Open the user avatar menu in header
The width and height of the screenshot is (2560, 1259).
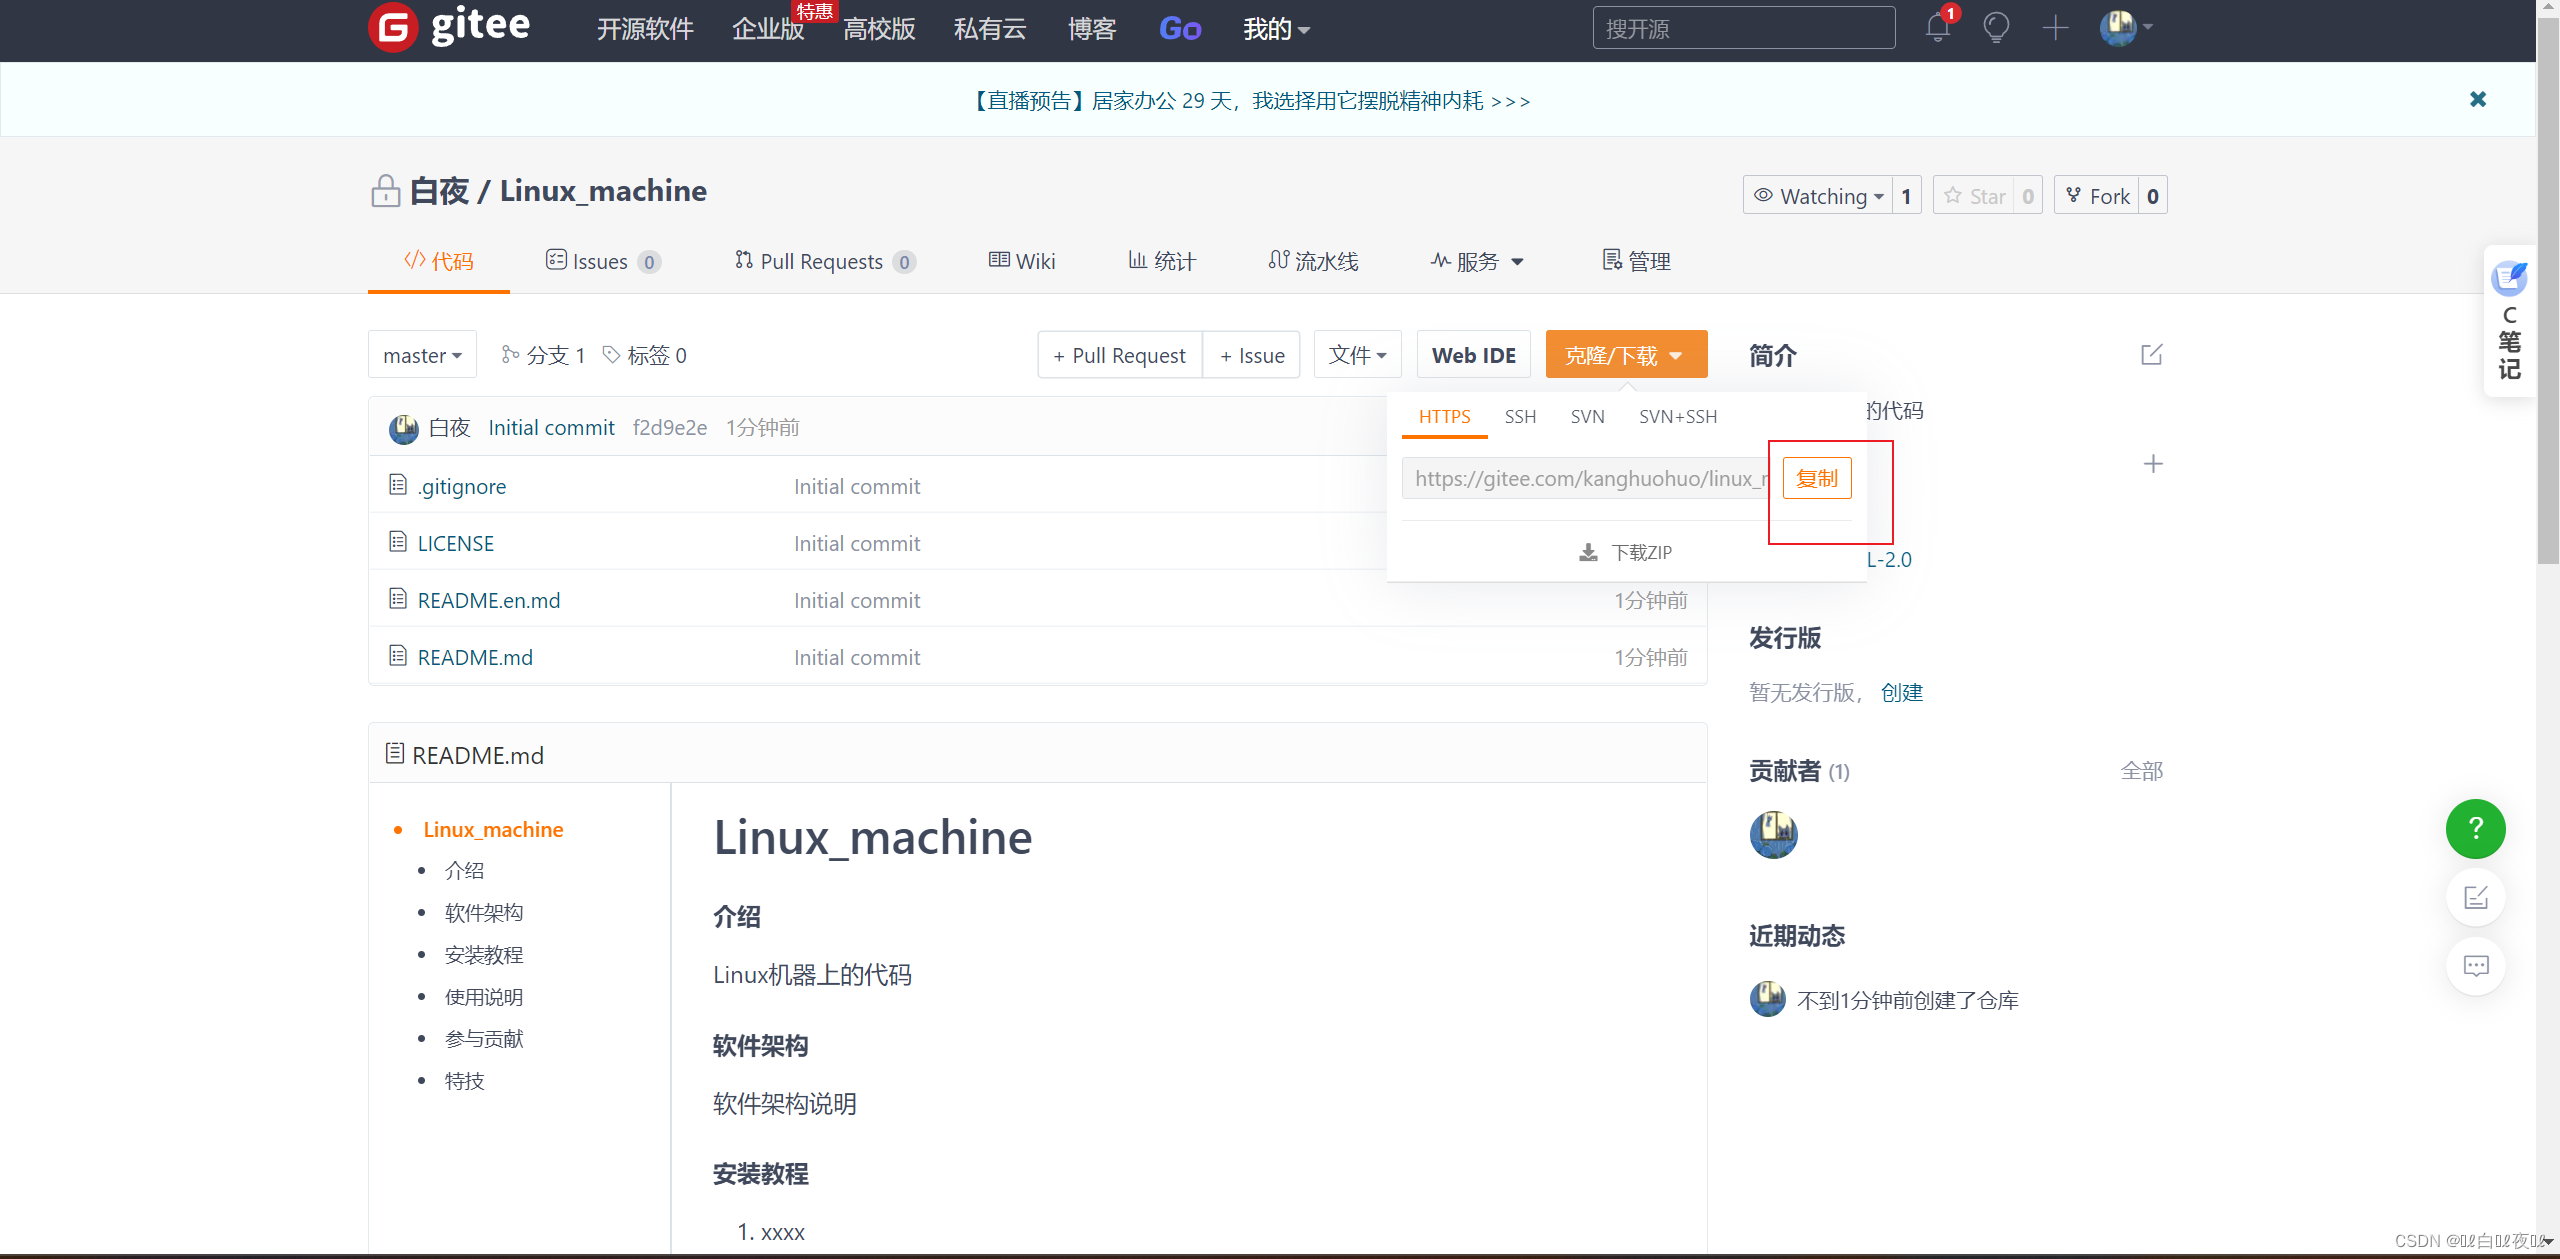pos(2125,28)
